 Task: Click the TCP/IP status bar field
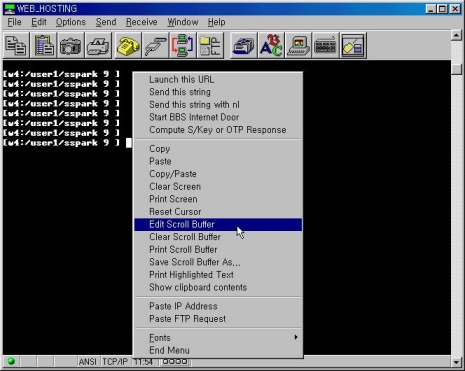click(x=115, y=362)
